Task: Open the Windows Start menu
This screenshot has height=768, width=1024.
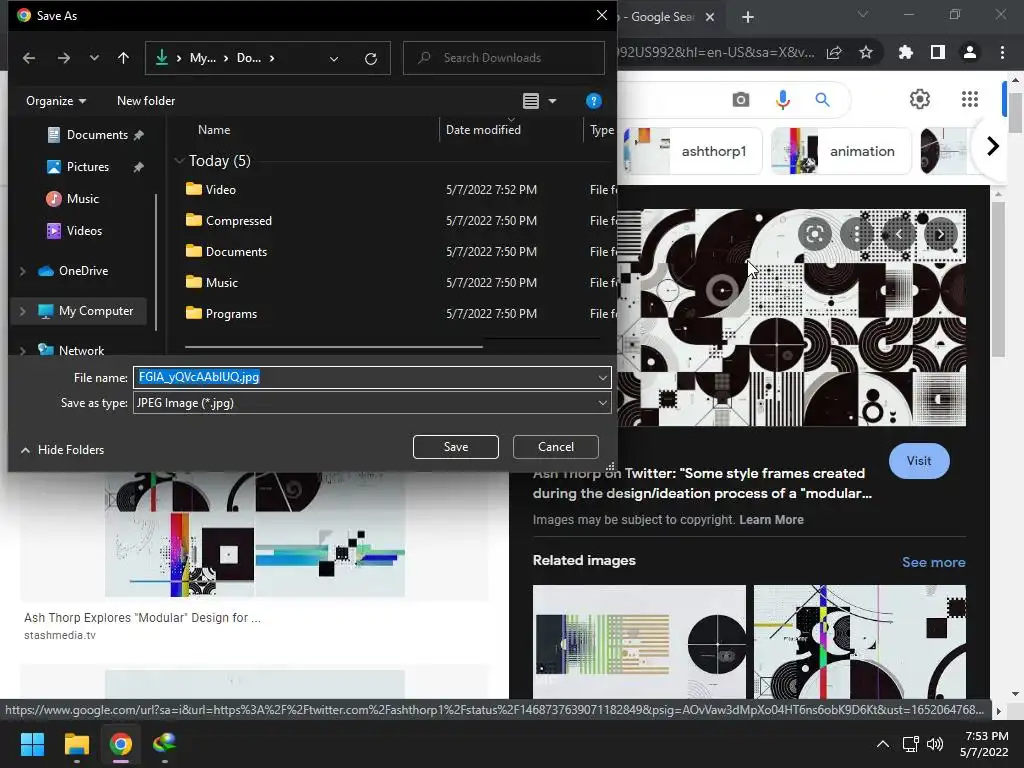Action: point(32,744)
